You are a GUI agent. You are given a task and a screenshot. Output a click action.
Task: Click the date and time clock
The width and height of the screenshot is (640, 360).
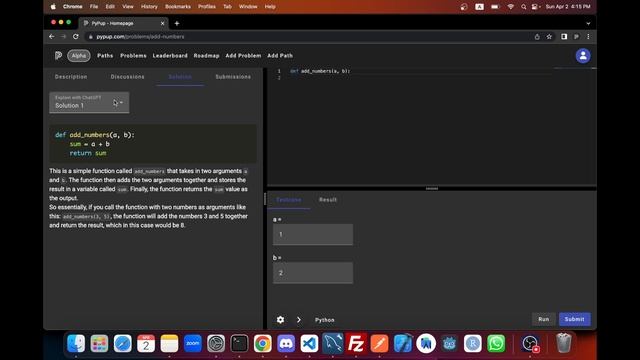click(568, 7)
